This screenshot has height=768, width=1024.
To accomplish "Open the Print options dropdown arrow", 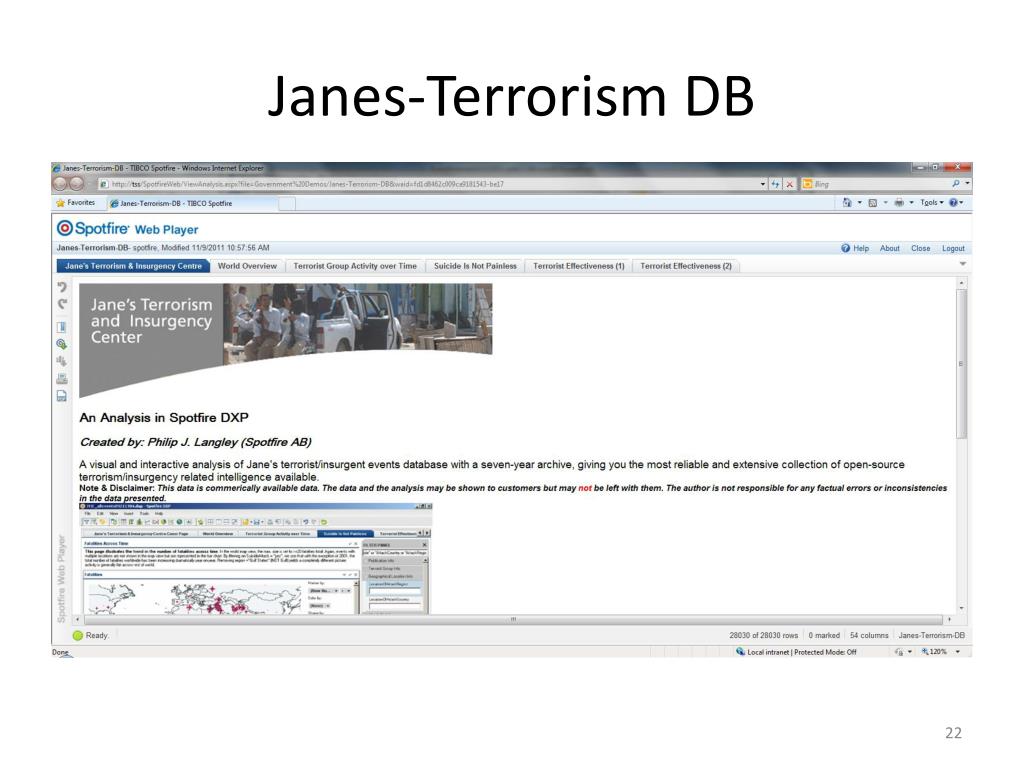I will 911,202.
